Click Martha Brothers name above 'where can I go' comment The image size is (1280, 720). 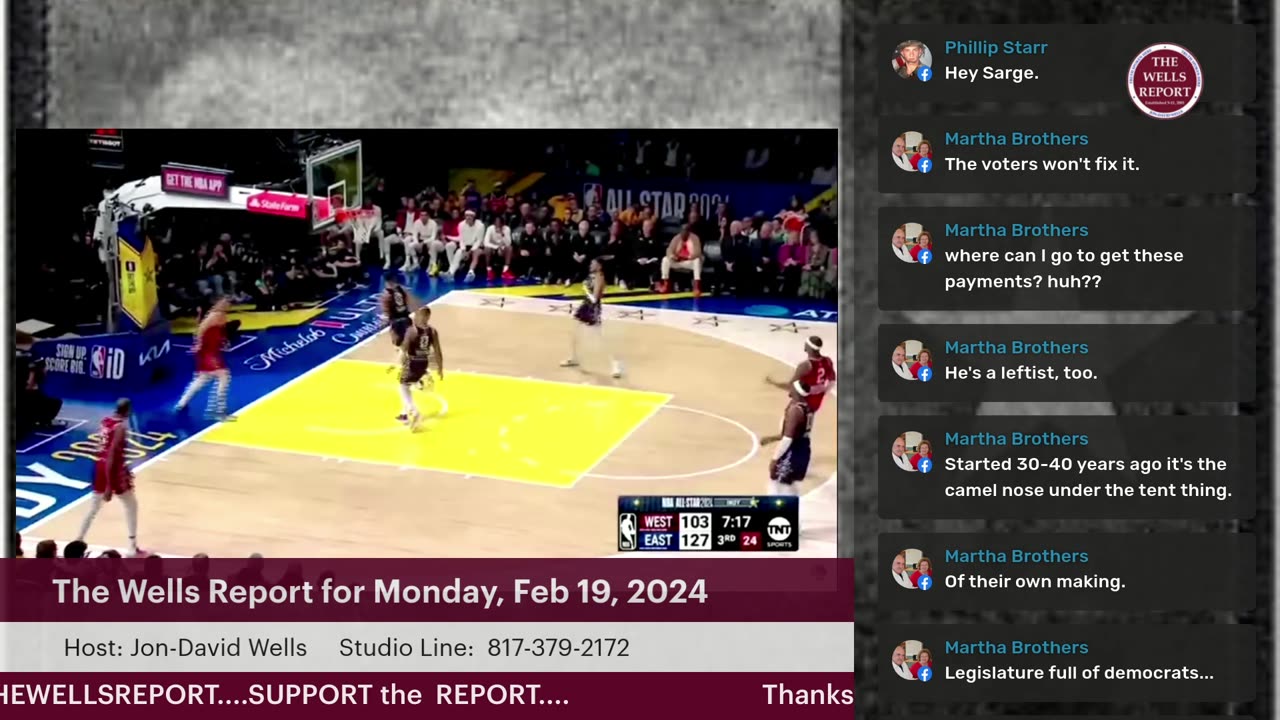coord(1016,229)
